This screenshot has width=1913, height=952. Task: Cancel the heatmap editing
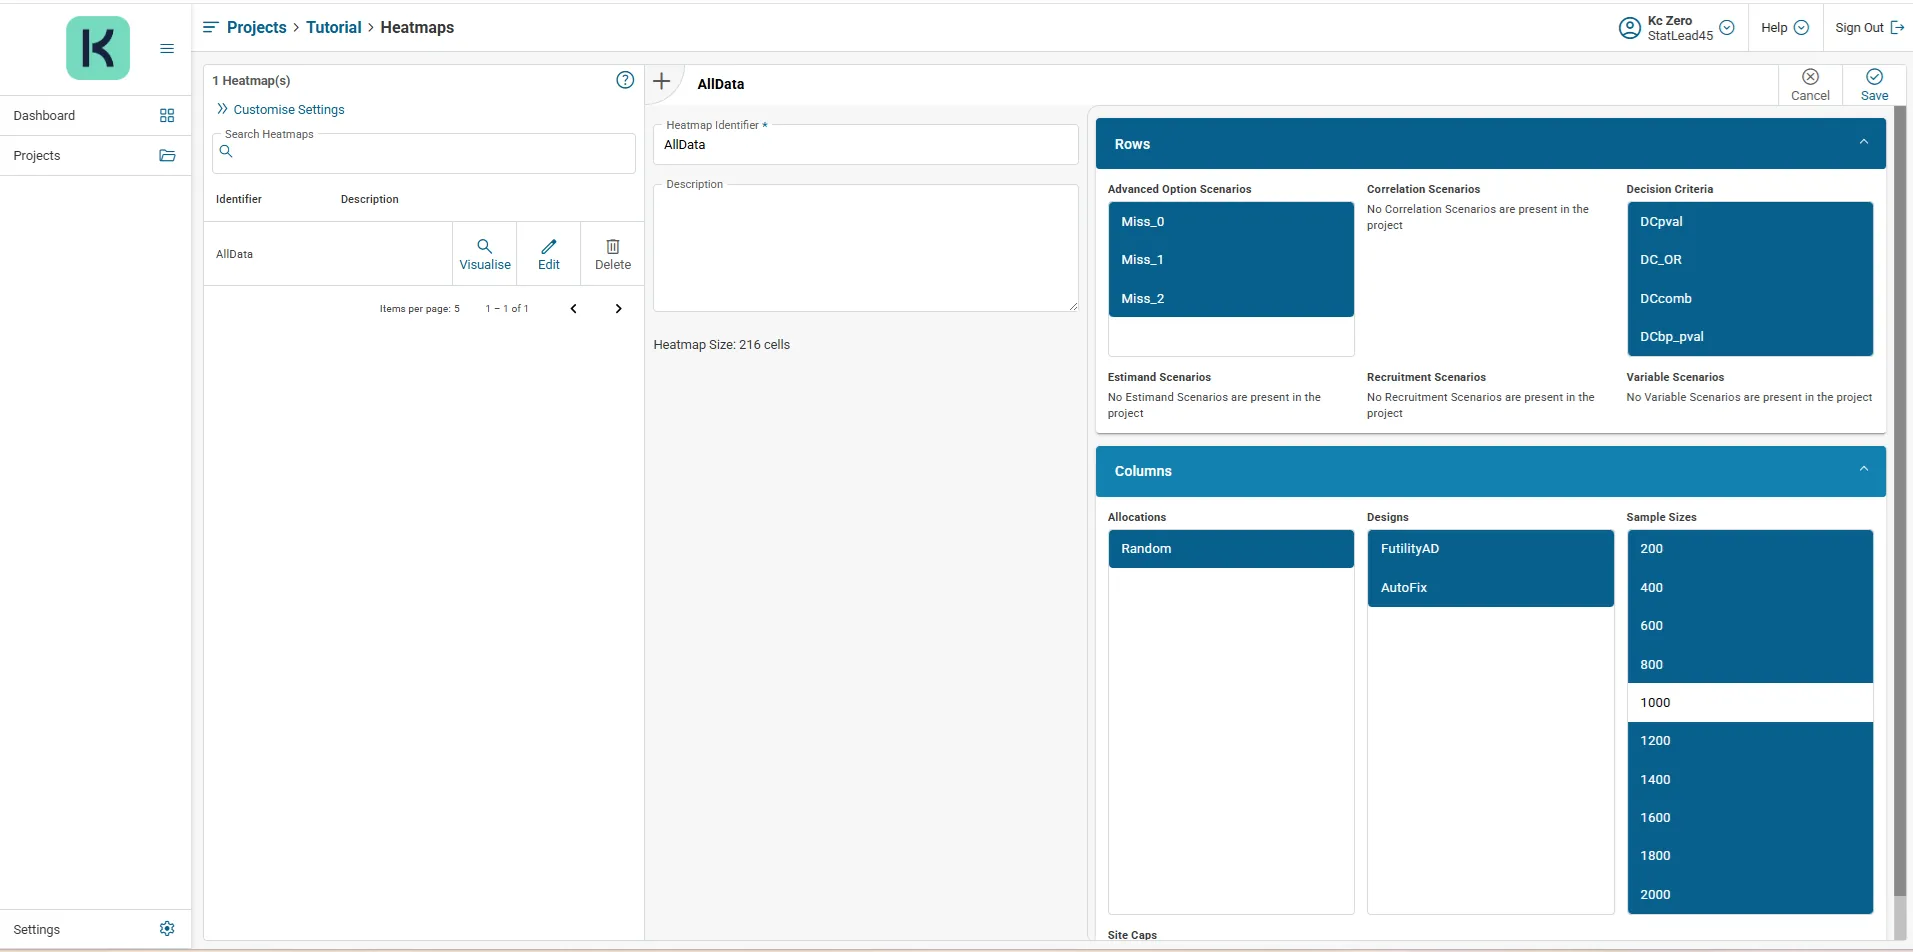(1810, 85)
